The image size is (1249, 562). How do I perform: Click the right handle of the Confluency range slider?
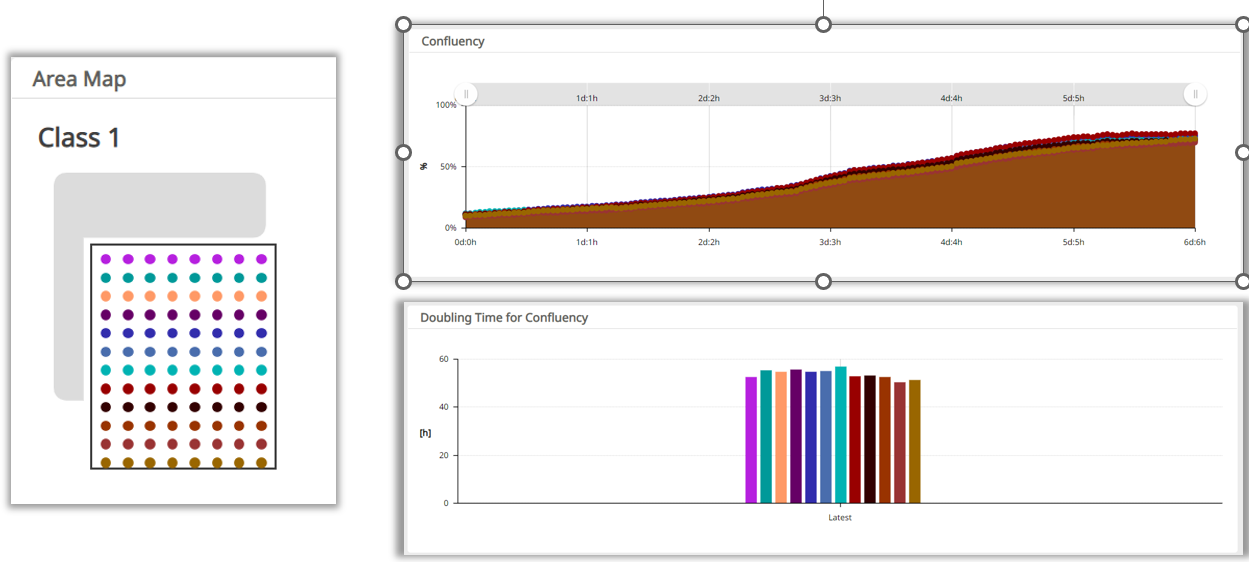(x=1195, y=95)
